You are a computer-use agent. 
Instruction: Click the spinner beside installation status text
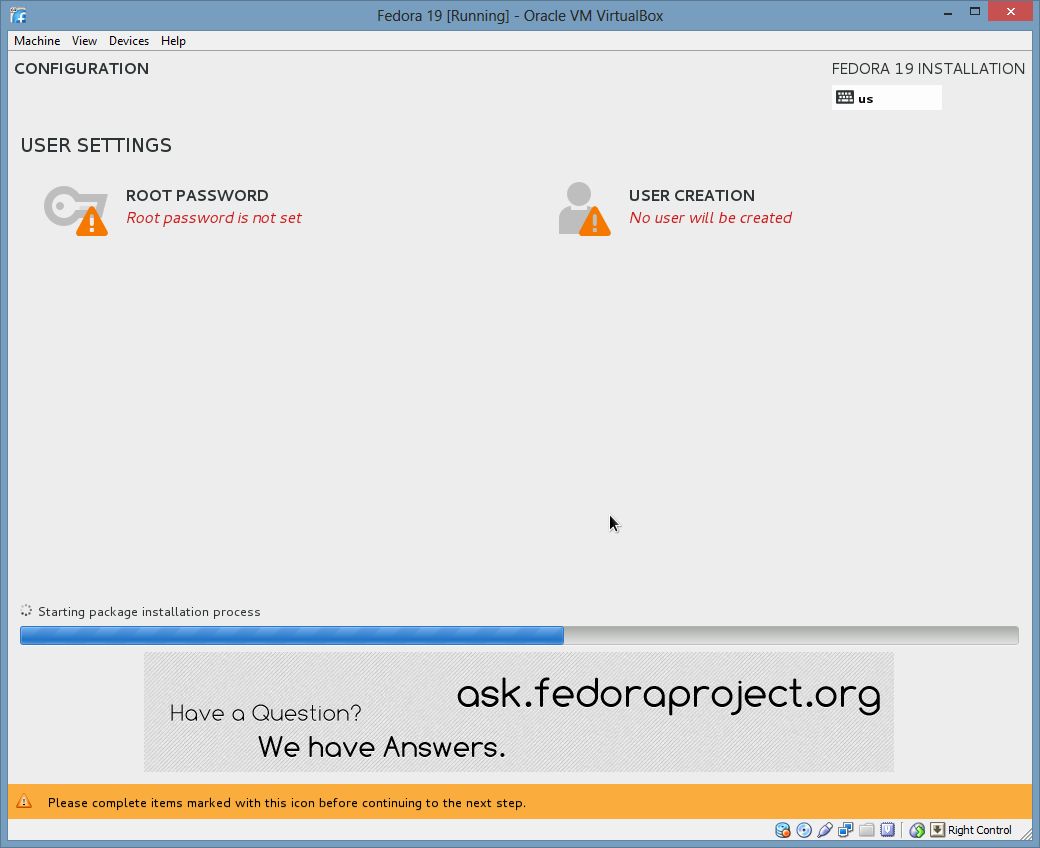tap(26, 611)
